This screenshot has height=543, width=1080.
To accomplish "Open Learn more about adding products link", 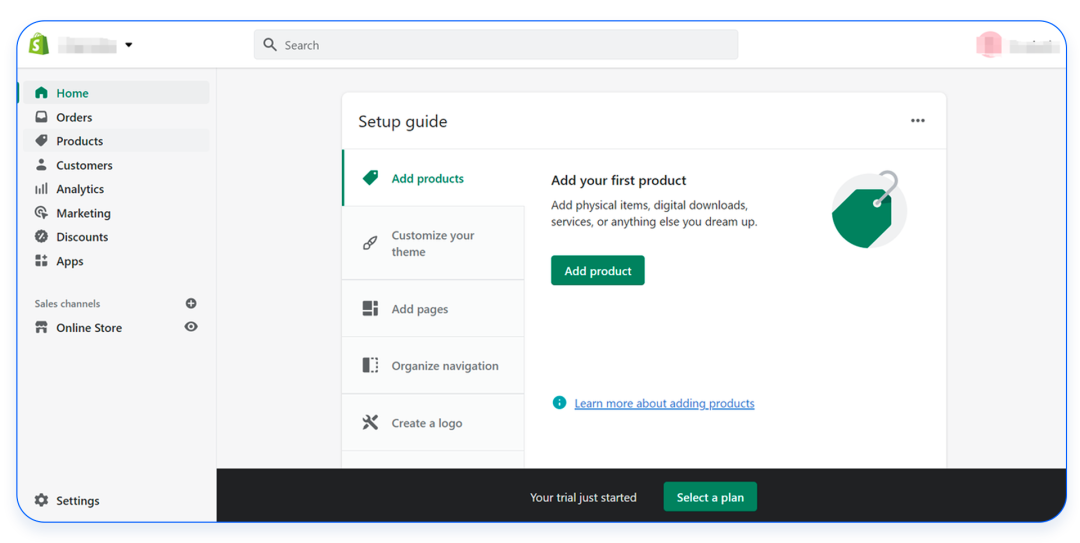I will [664, 403].
